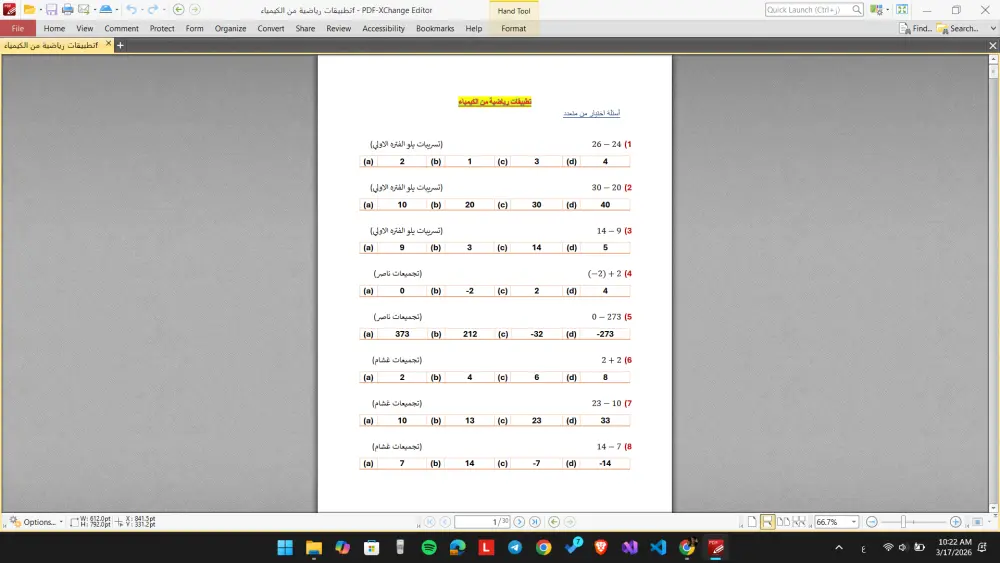Expand the Scan icon dropdown arrow
Viewport: 1000px width, 563px height.
(117, 10)
